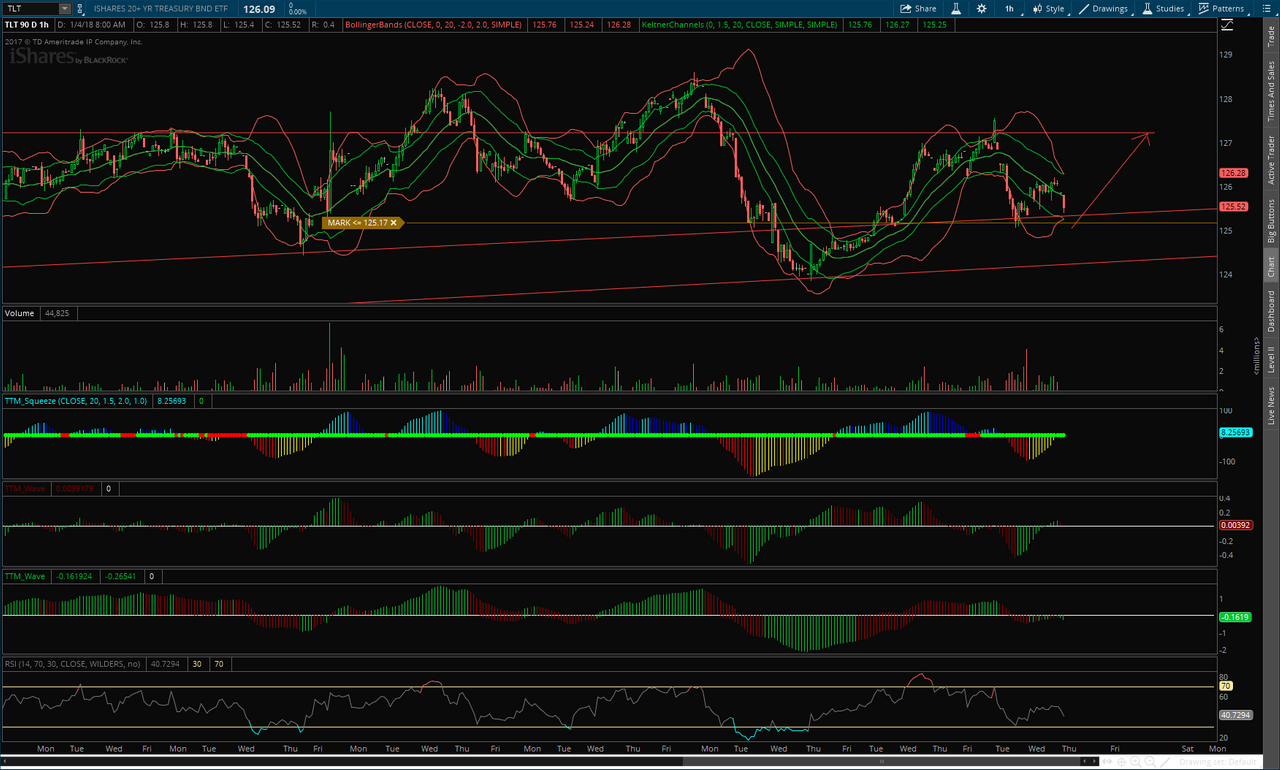Open the symbol selector dropdown arrow
The image size is (1280, 770).
pos(65,8)
